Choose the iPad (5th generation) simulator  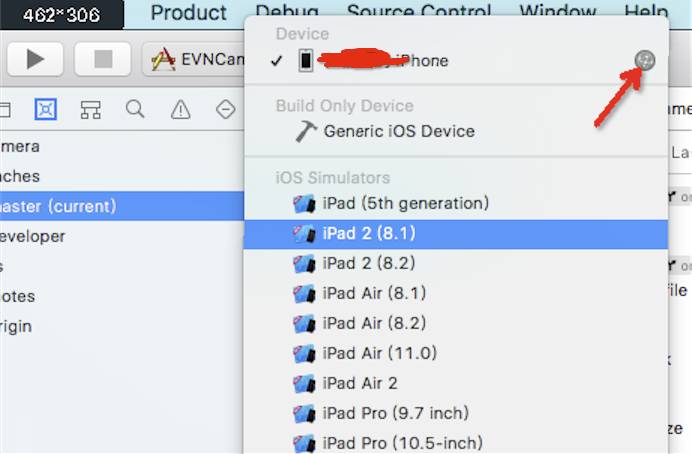[456, 203]
